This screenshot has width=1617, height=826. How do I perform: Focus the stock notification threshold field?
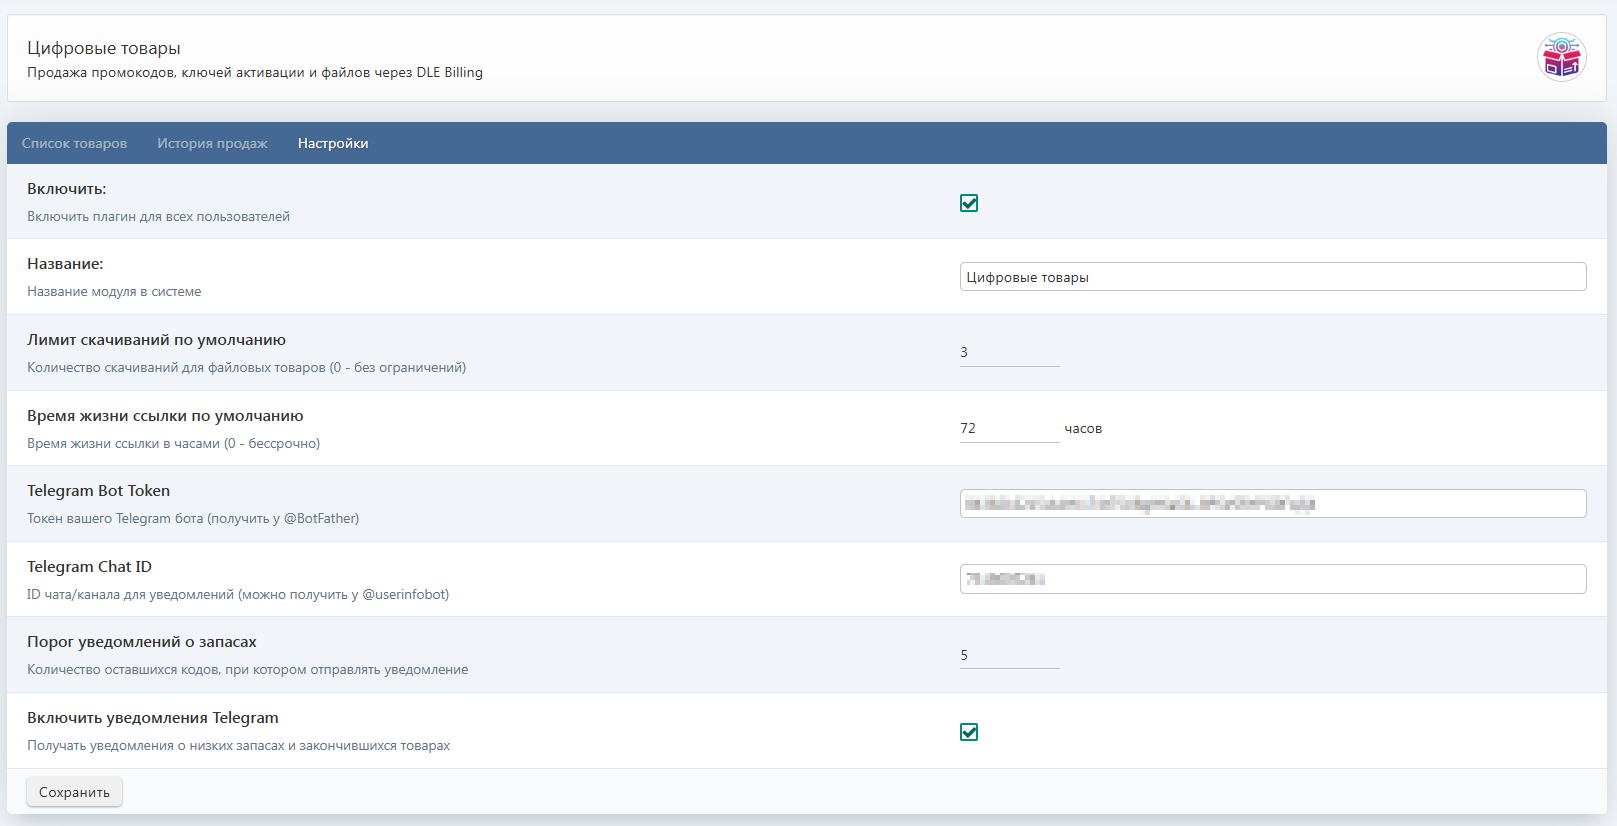pyautogui.click(x=1008, y=655)
